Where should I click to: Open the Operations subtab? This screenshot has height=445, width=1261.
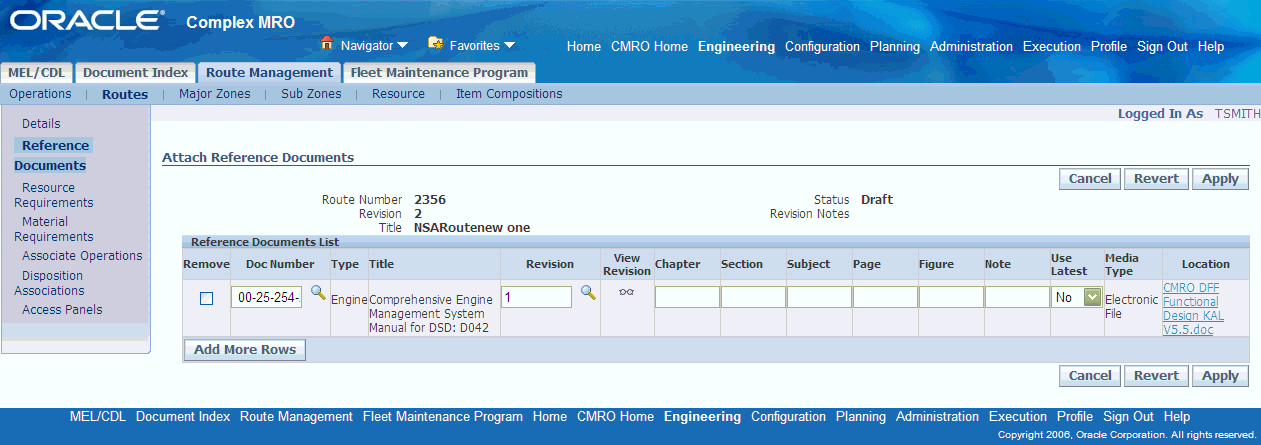(40, 94)
